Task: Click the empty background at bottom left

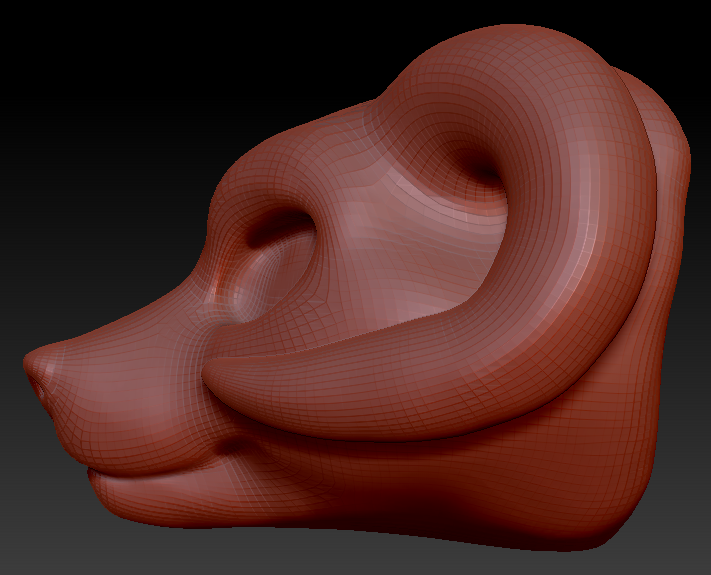Action: [x=40, y=530]
